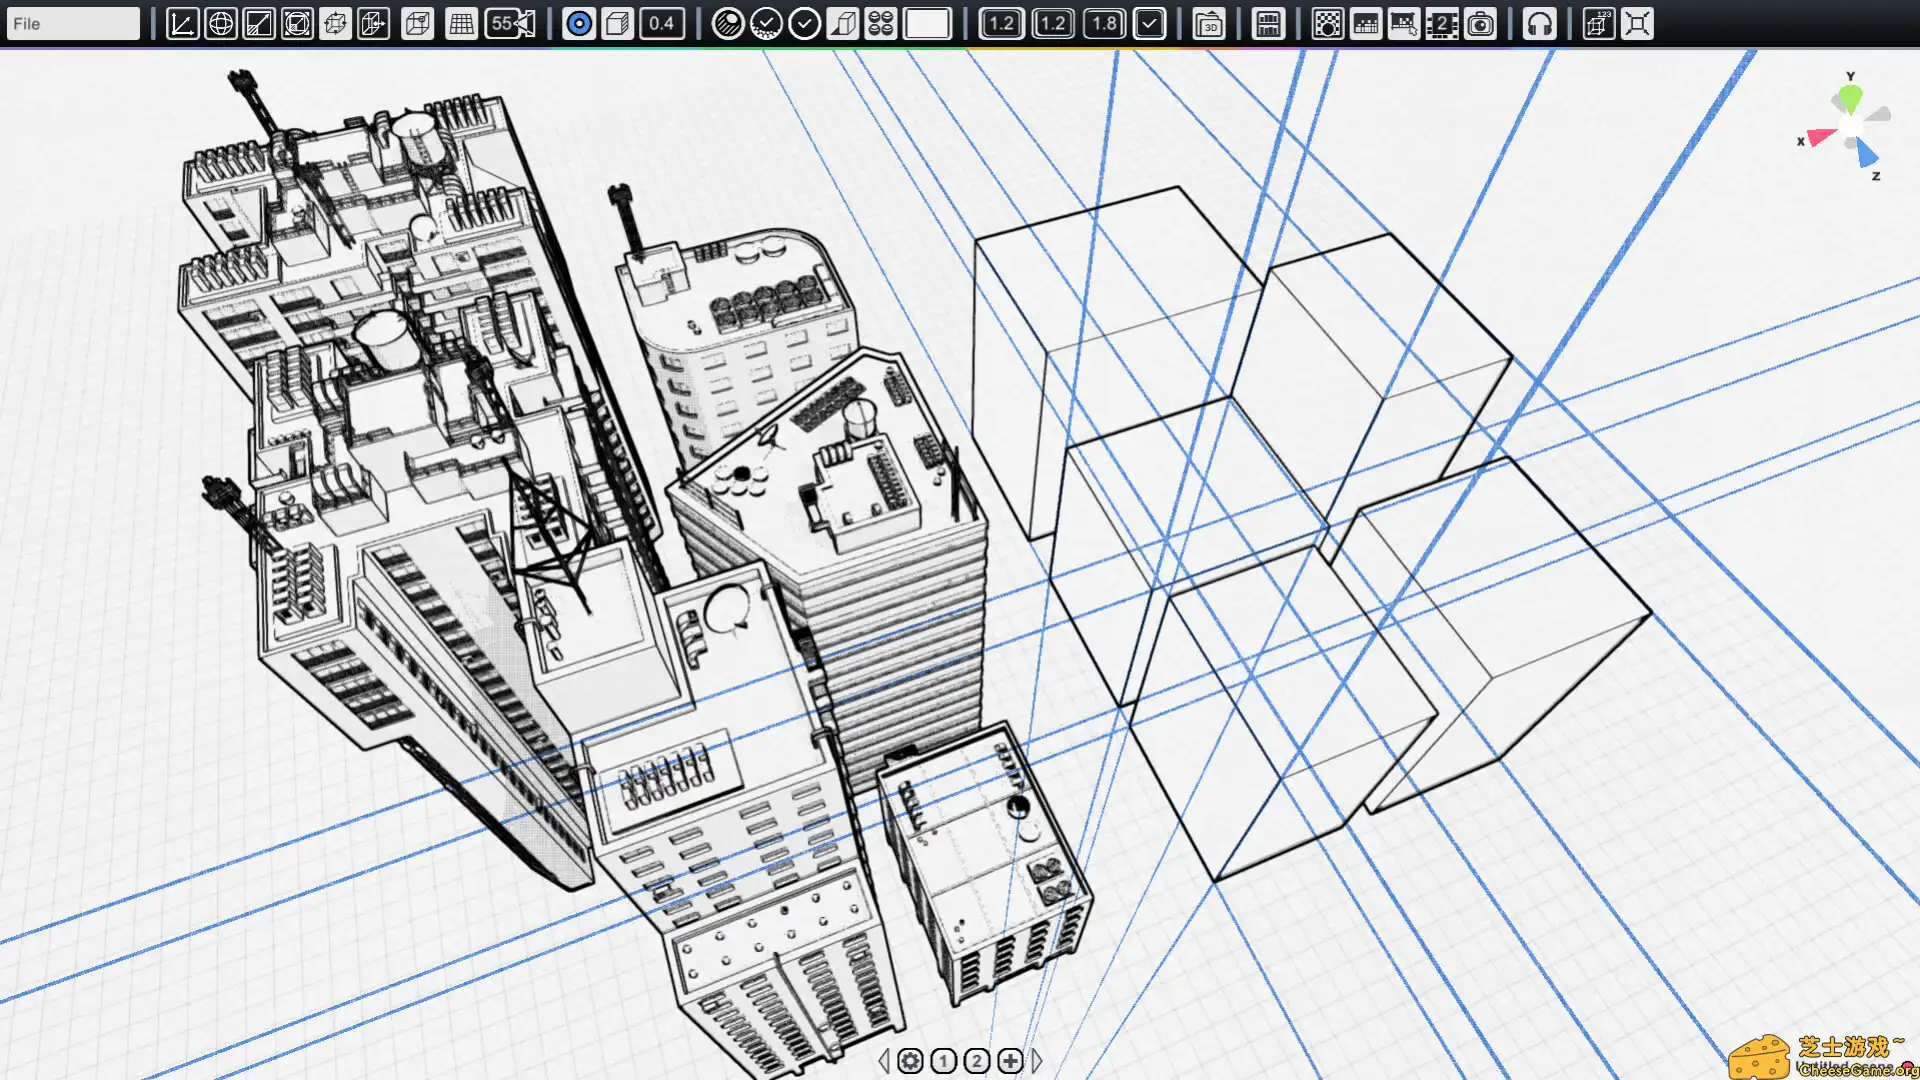The height and width of the screenshot is (1080, 1920).
Task: Open the bottom gear settings button
Action: pyautogui.click(x=910, y=1061)
